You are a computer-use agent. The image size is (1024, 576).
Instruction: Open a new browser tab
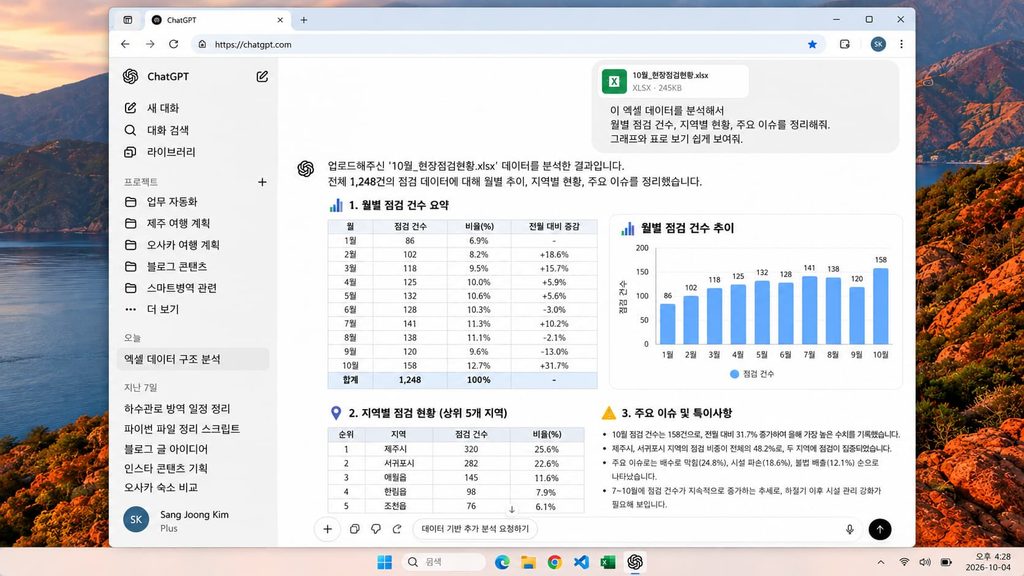click(304, 20)
